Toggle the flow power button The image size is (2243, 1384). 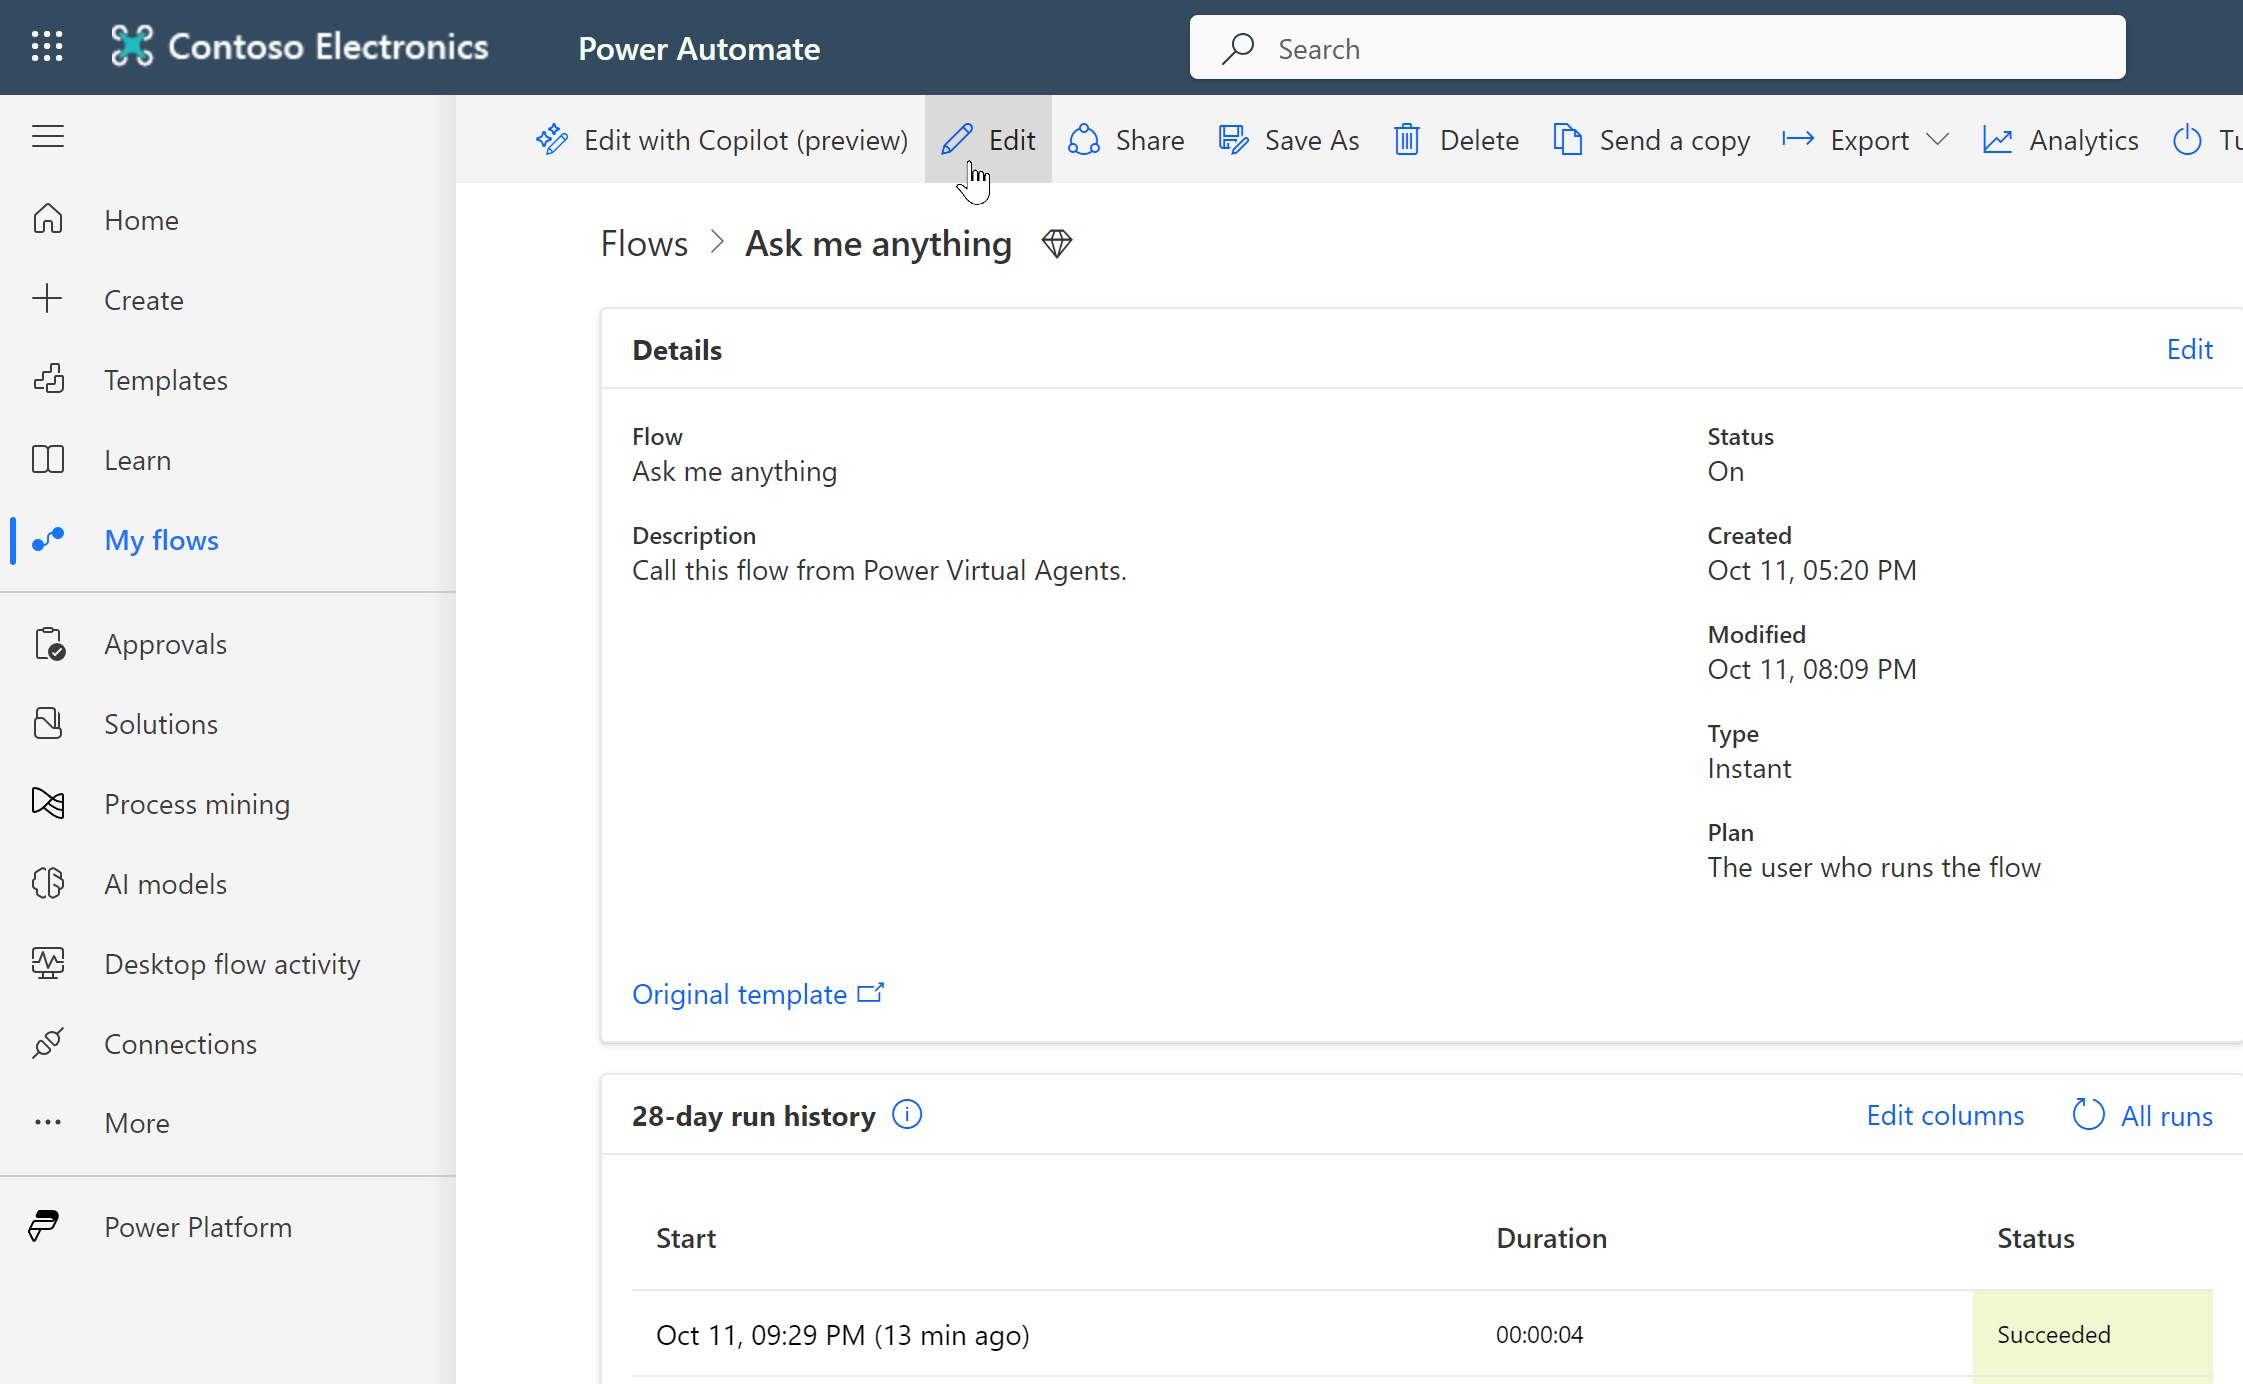tap(2187, 140)
